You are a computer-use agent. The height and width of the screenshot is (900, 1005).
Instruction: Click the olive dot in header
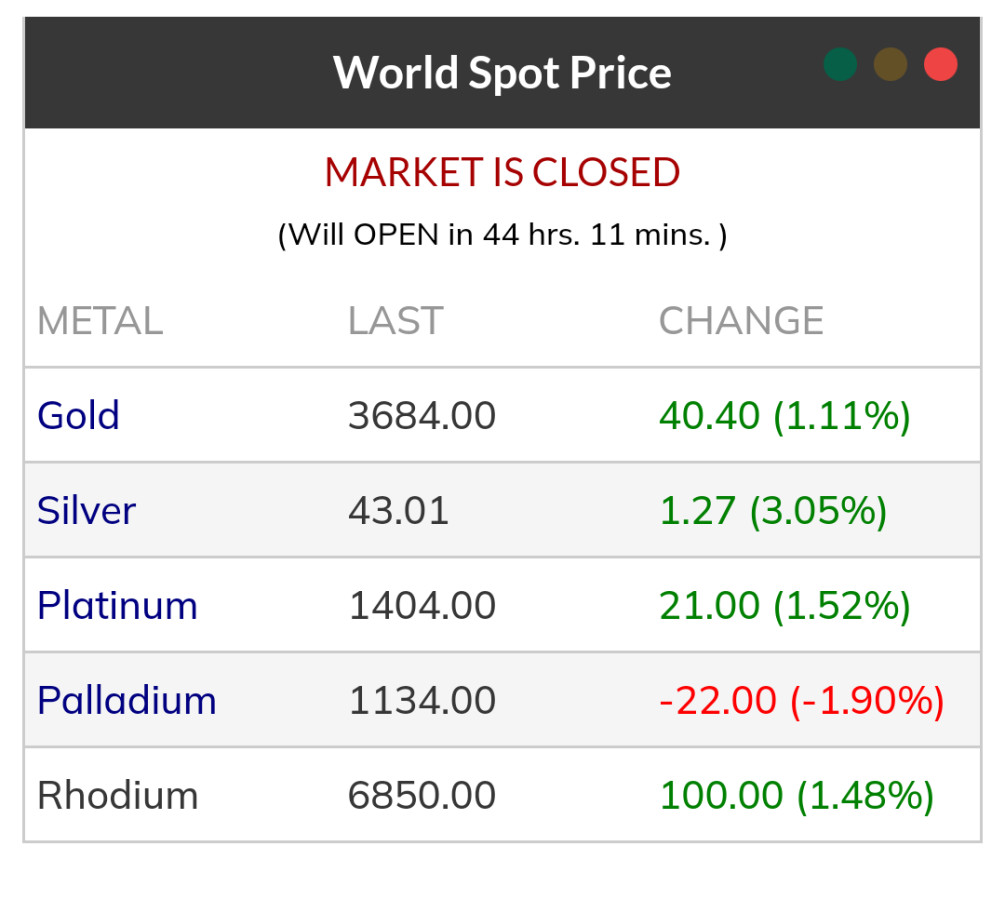click(890, 65)
